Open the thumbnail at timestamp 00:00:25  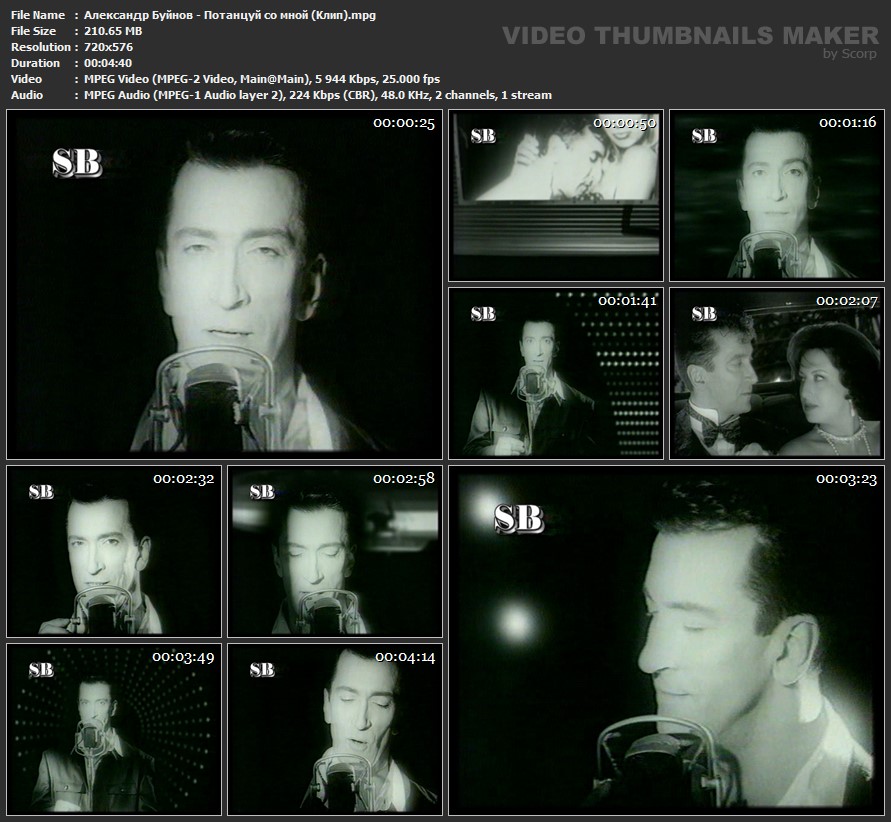coord(224,284)
